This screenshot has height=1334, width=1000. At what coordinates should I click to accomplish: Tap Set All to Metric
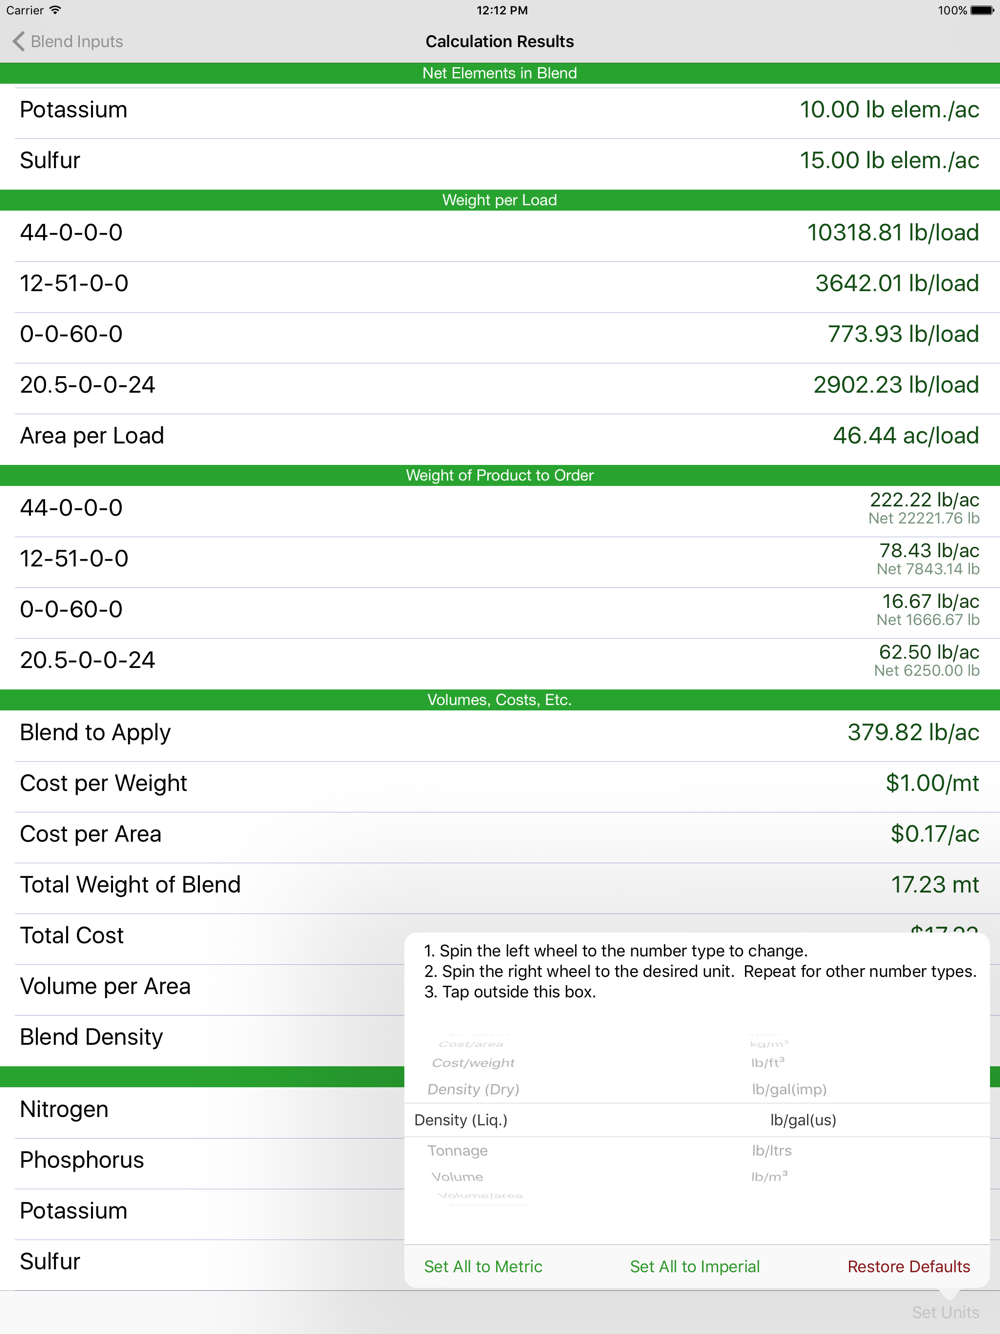click(x=483, y=1266)
